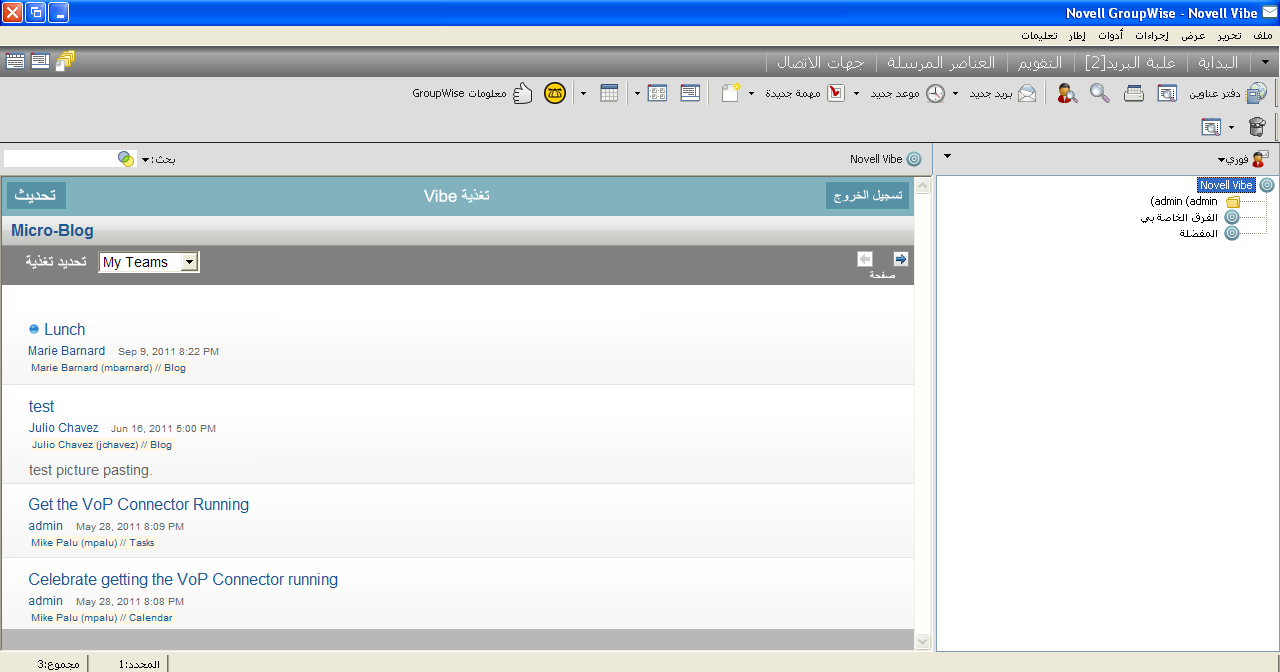Open Julio Chavez author link
Screen dimensions: 1280x672
63,428
